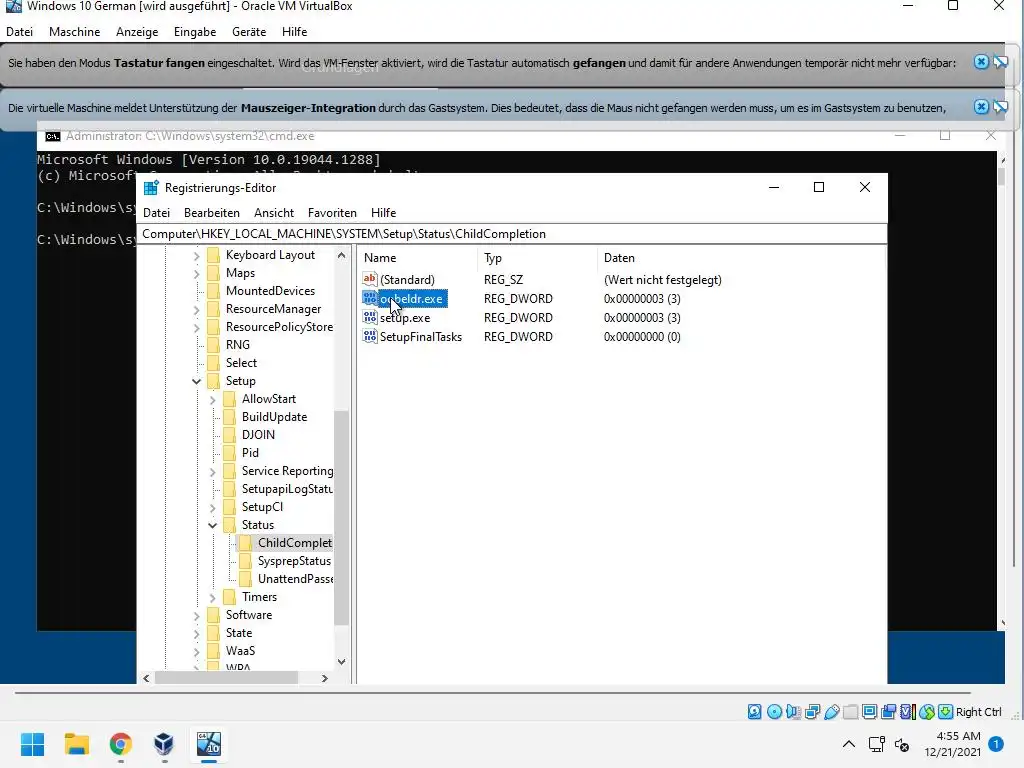Open the VirtualBox Geräte menu
1024x768 pixels.
click(x=249, y=31)
